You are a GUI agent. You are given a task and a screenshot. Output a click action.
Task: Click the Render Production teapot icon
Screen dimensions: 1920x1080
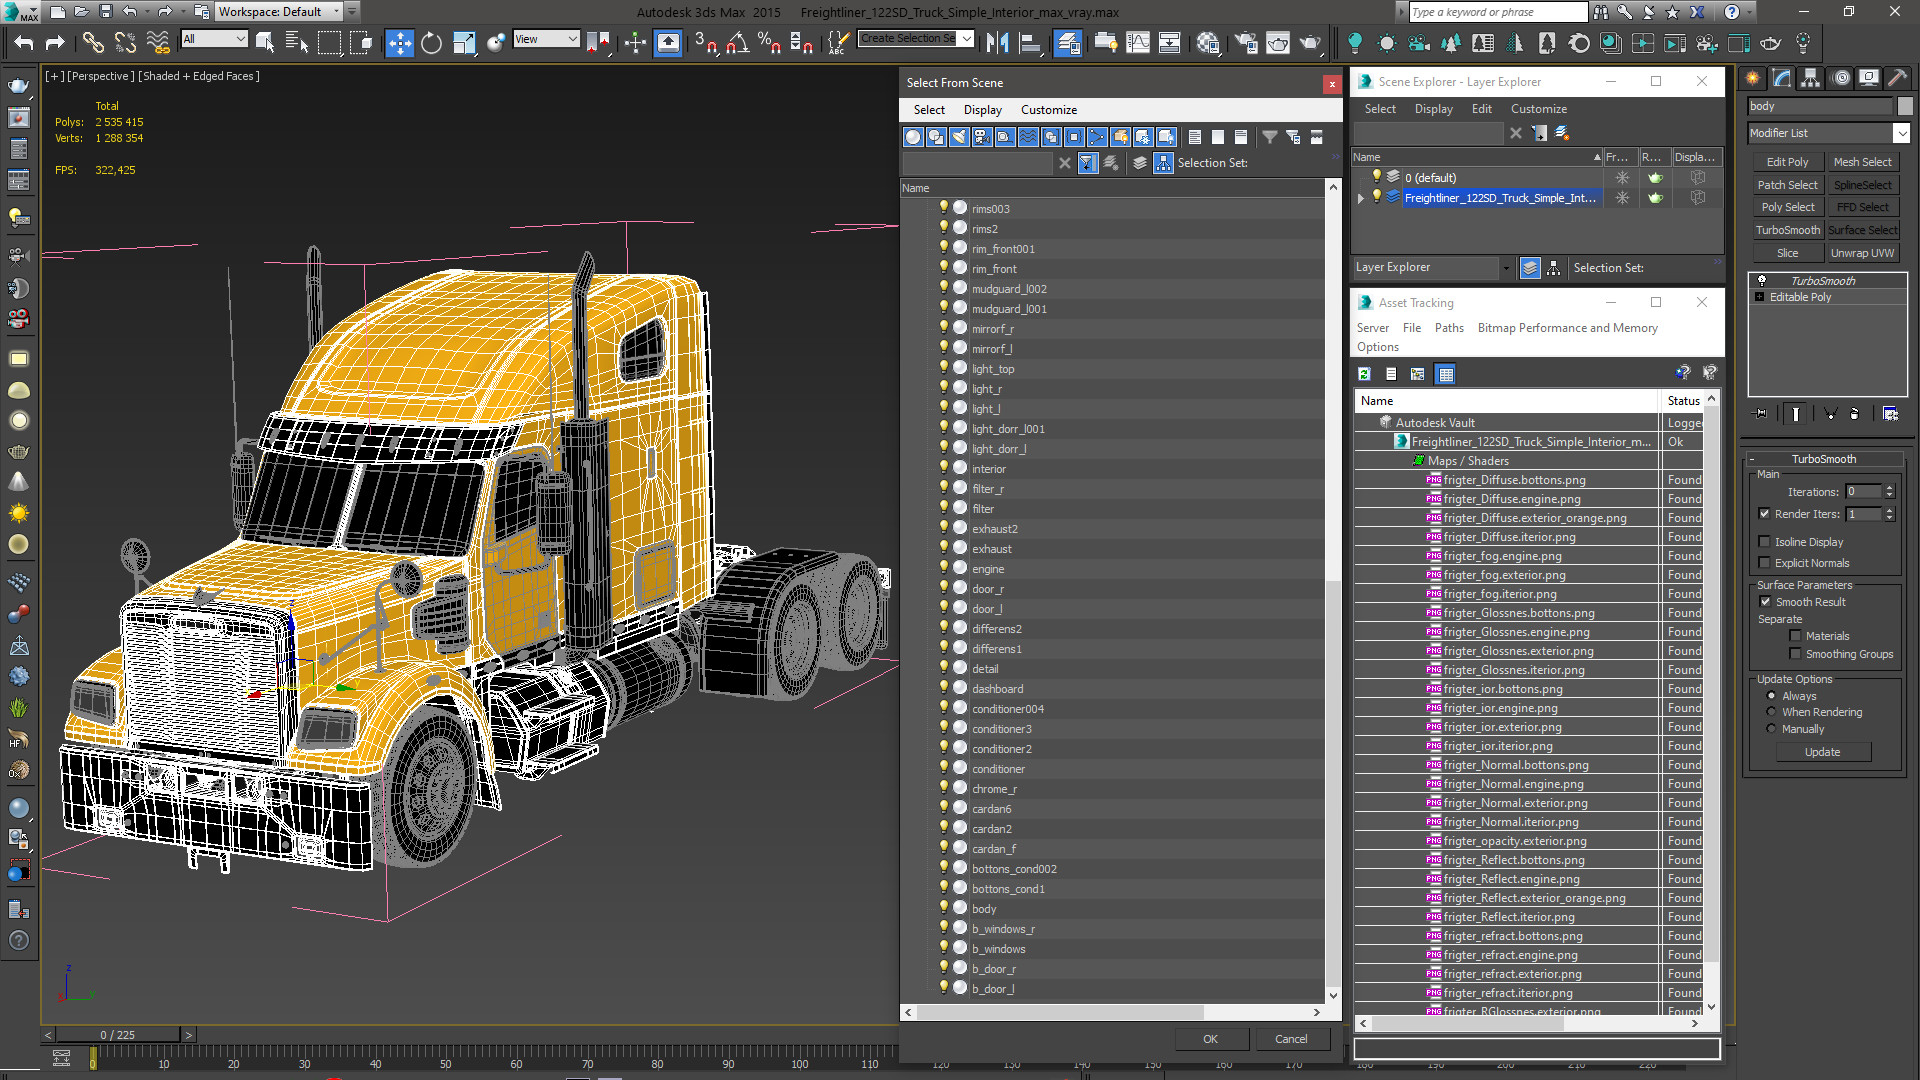1310,42
